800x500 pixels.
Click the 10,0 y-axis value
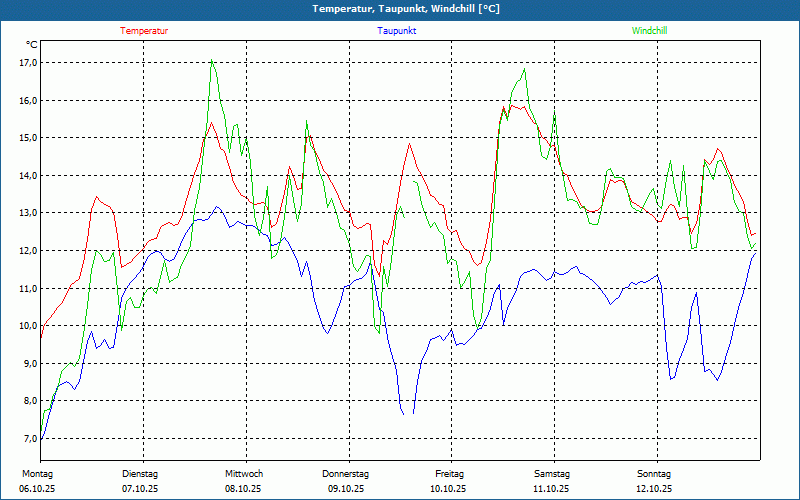tap(27, 326)
